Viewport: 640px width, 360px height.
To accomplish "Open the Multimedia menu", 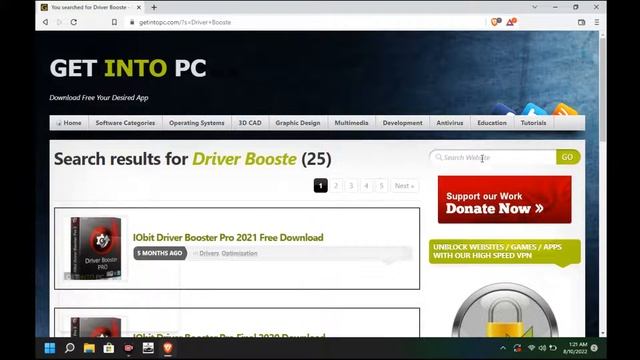I will 351,123.
